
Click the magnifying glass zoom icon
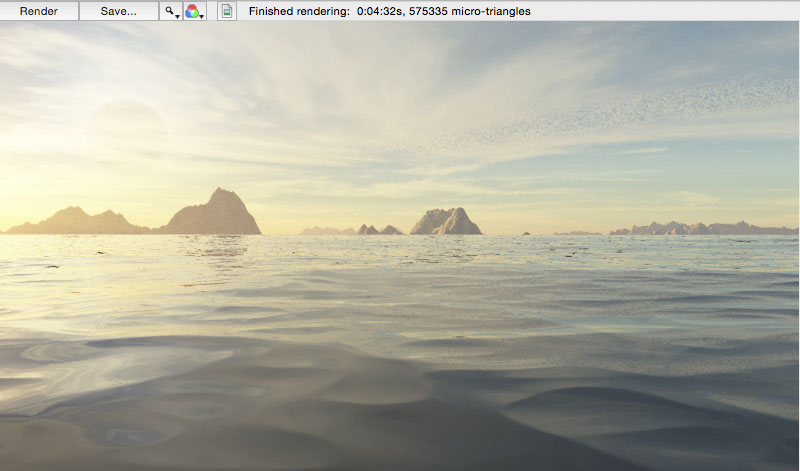pos(170,11)
